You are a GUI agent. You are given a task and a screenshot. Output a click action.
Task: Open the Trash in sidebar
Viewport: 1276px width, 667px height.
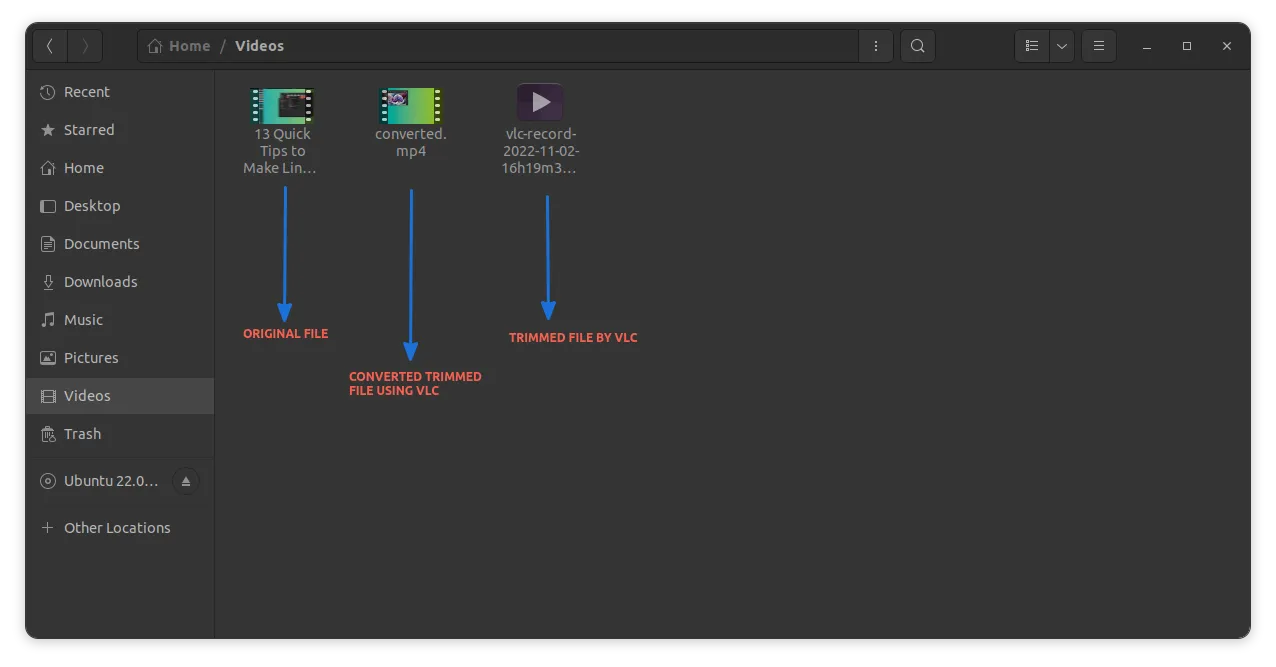[82, 434]
